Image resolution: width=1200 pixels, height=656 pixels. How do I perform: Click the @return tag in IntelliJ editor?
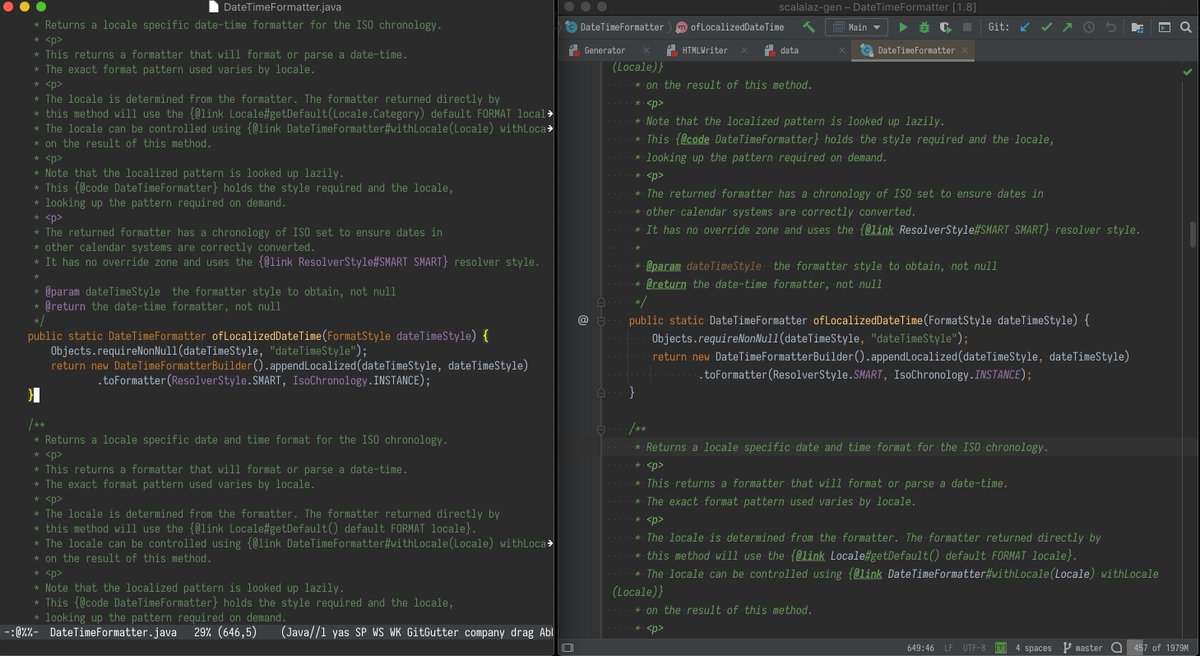[x=666, y=284]
